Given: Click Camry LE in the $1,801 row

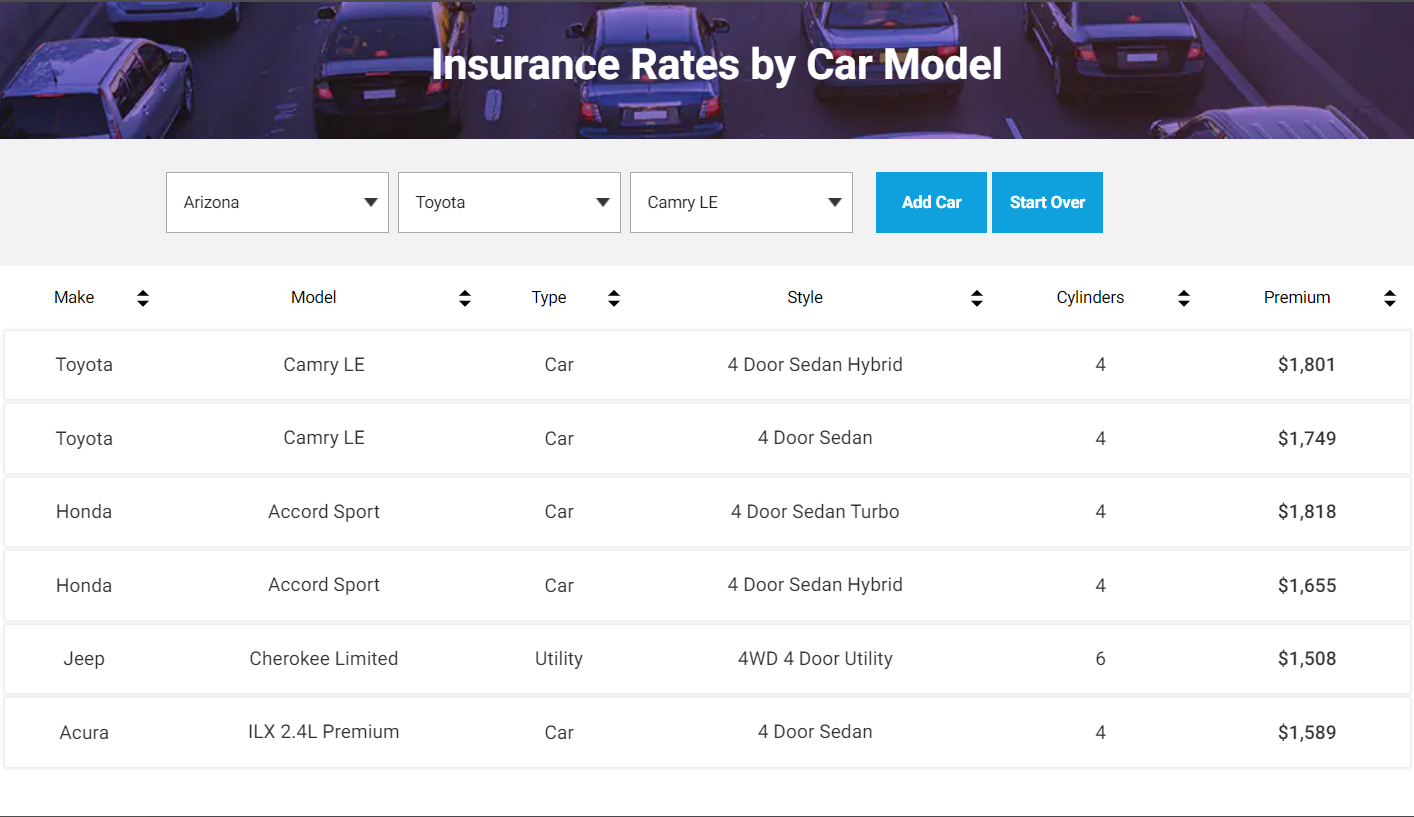Looking at the screenshot, I should (324, 365).
